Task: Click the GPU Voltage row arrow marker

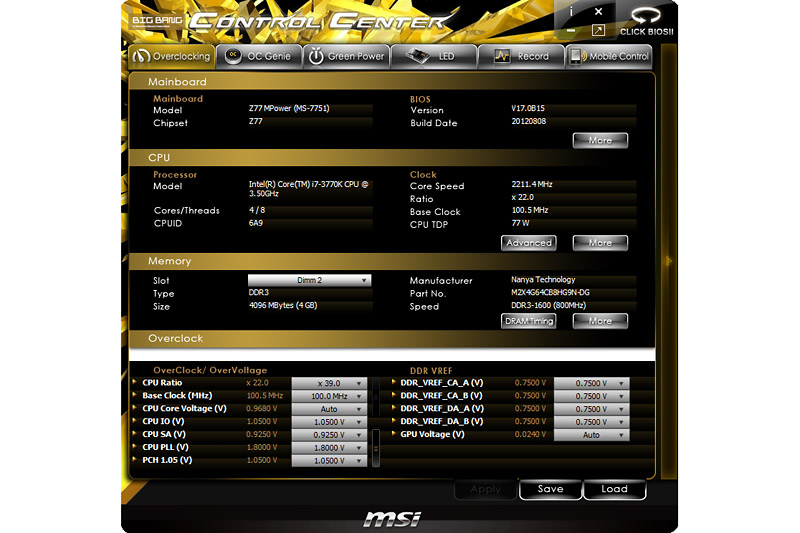Action: (394, 433)
